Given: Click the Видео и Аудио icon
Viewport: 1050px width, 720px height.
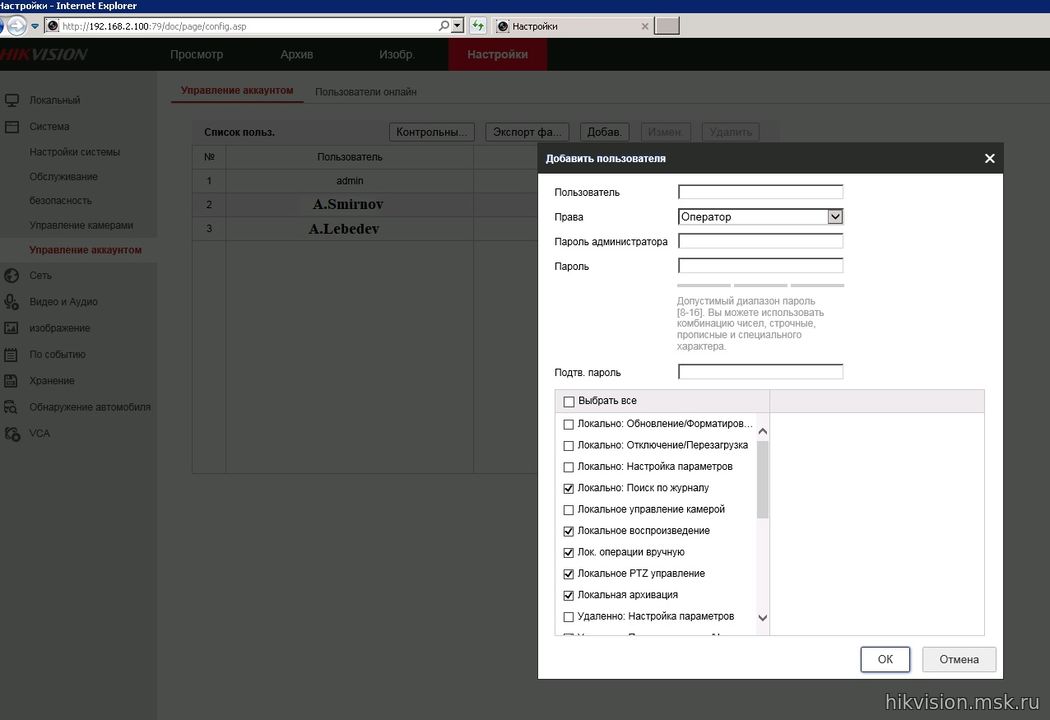Looking at the screenshot, I should [11, 302].
